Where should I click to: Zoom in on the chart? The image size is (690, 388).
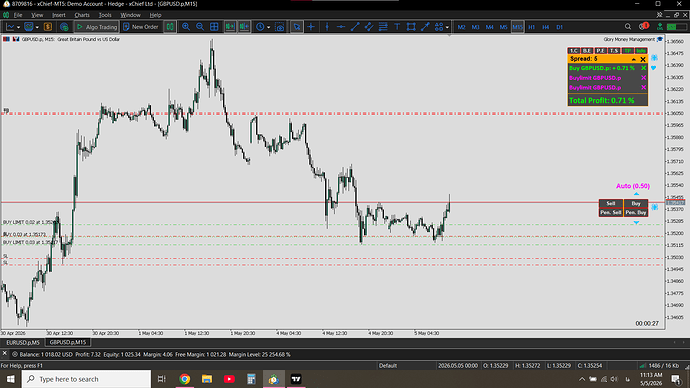[186, 27]
